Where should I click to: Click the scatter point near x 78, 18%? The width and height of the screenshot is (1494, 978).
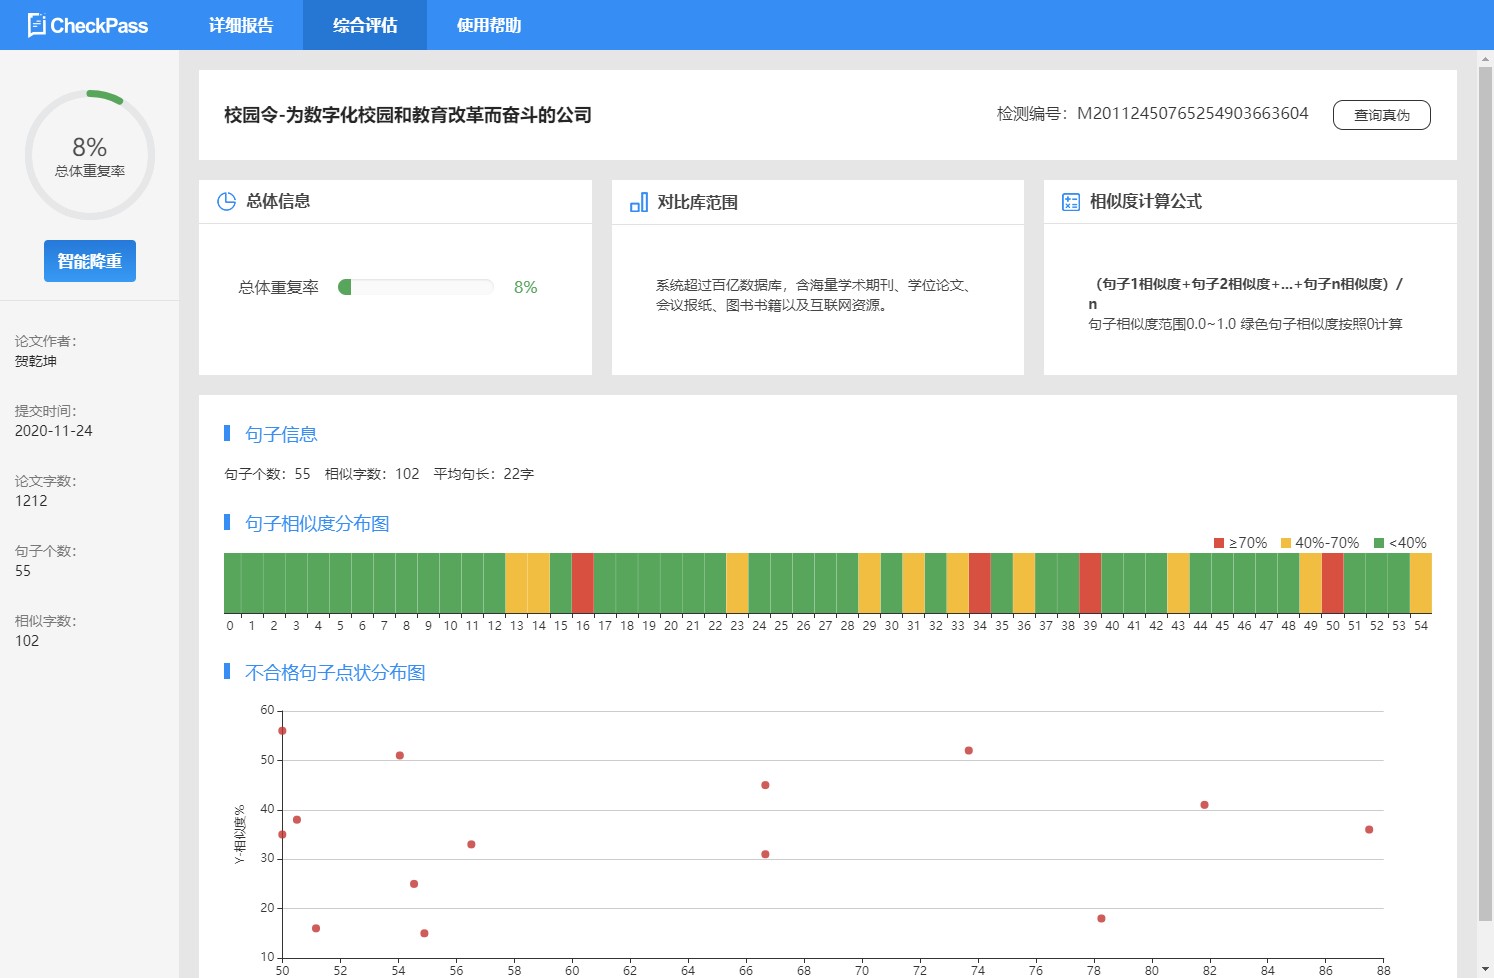(1101, 919)
